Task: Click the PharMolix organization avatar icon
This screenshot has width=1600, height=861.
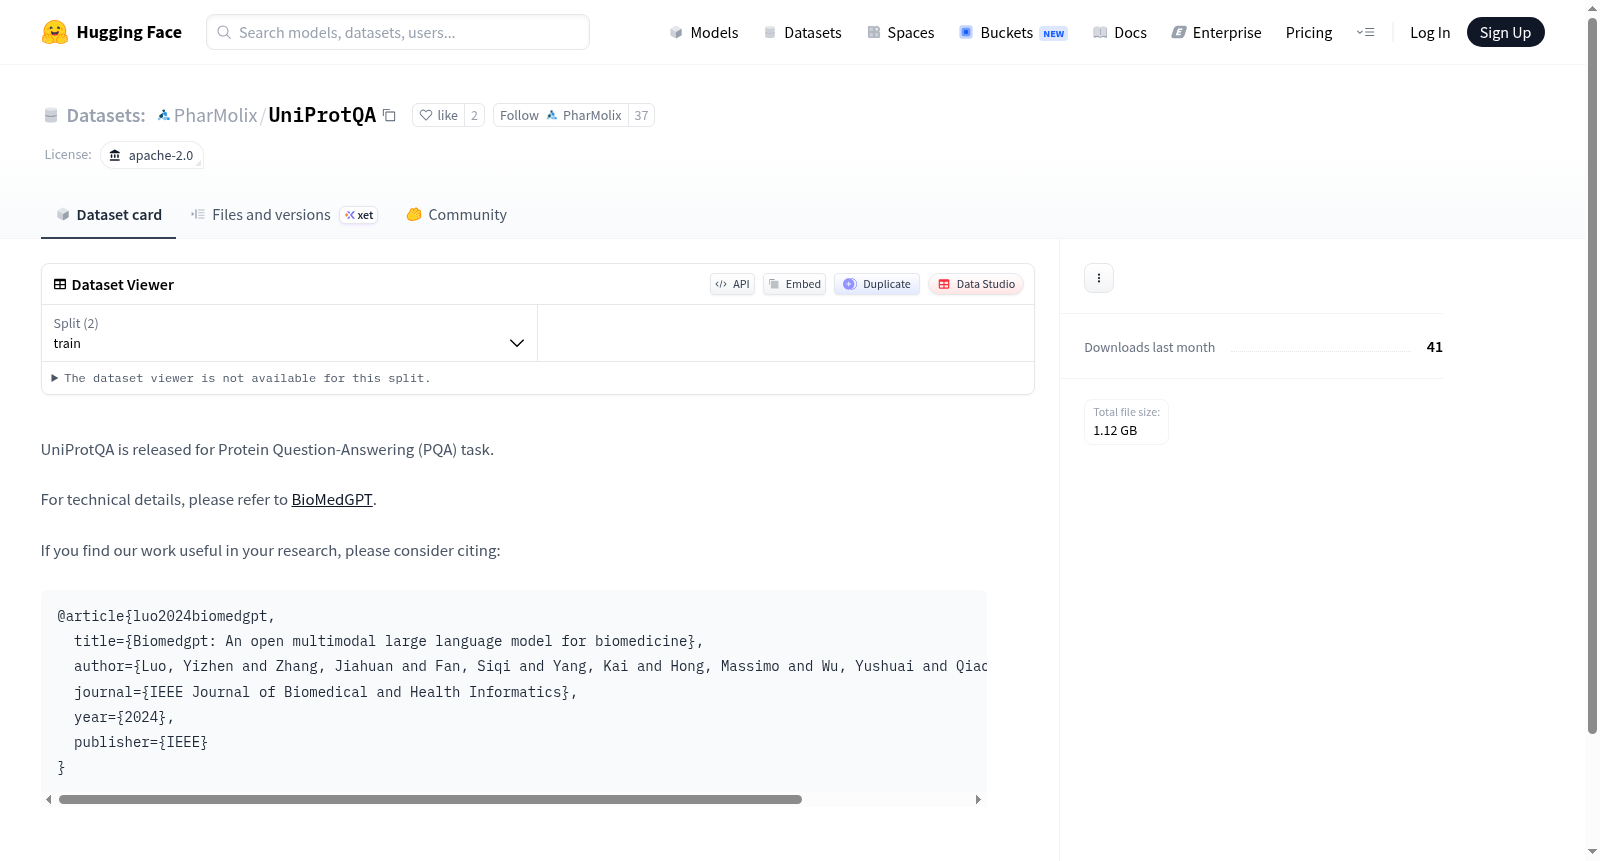Action: click(x=164, y=115)
